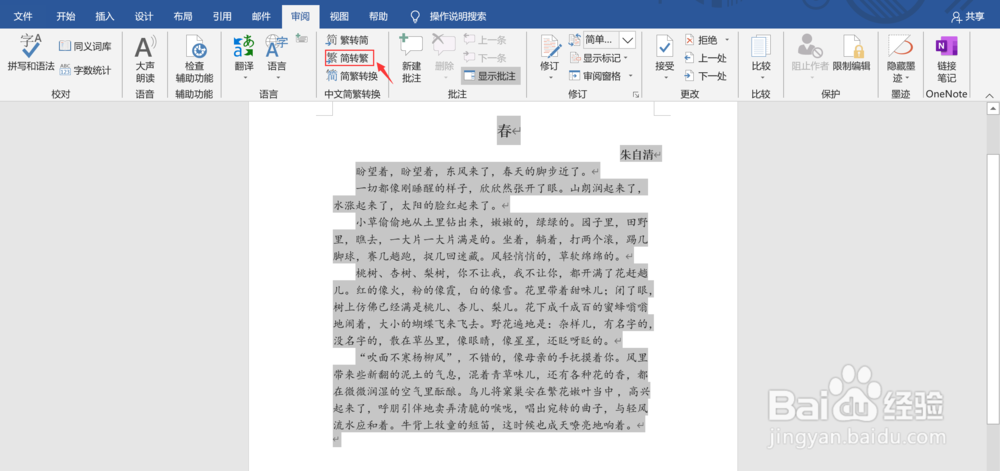Click the vertical scrollbar thumb
This screenshot has height=471, width=1000.
point(992,288)
